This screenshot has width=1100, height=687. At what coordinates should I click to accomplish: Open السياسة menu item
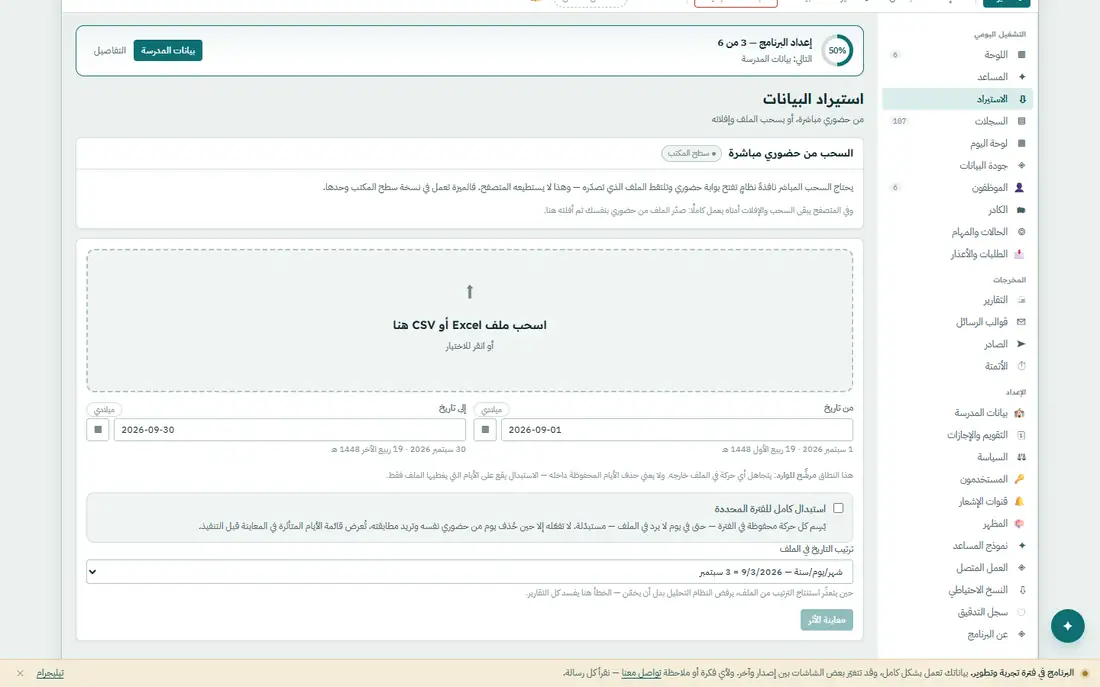click(x=957, y=457)
